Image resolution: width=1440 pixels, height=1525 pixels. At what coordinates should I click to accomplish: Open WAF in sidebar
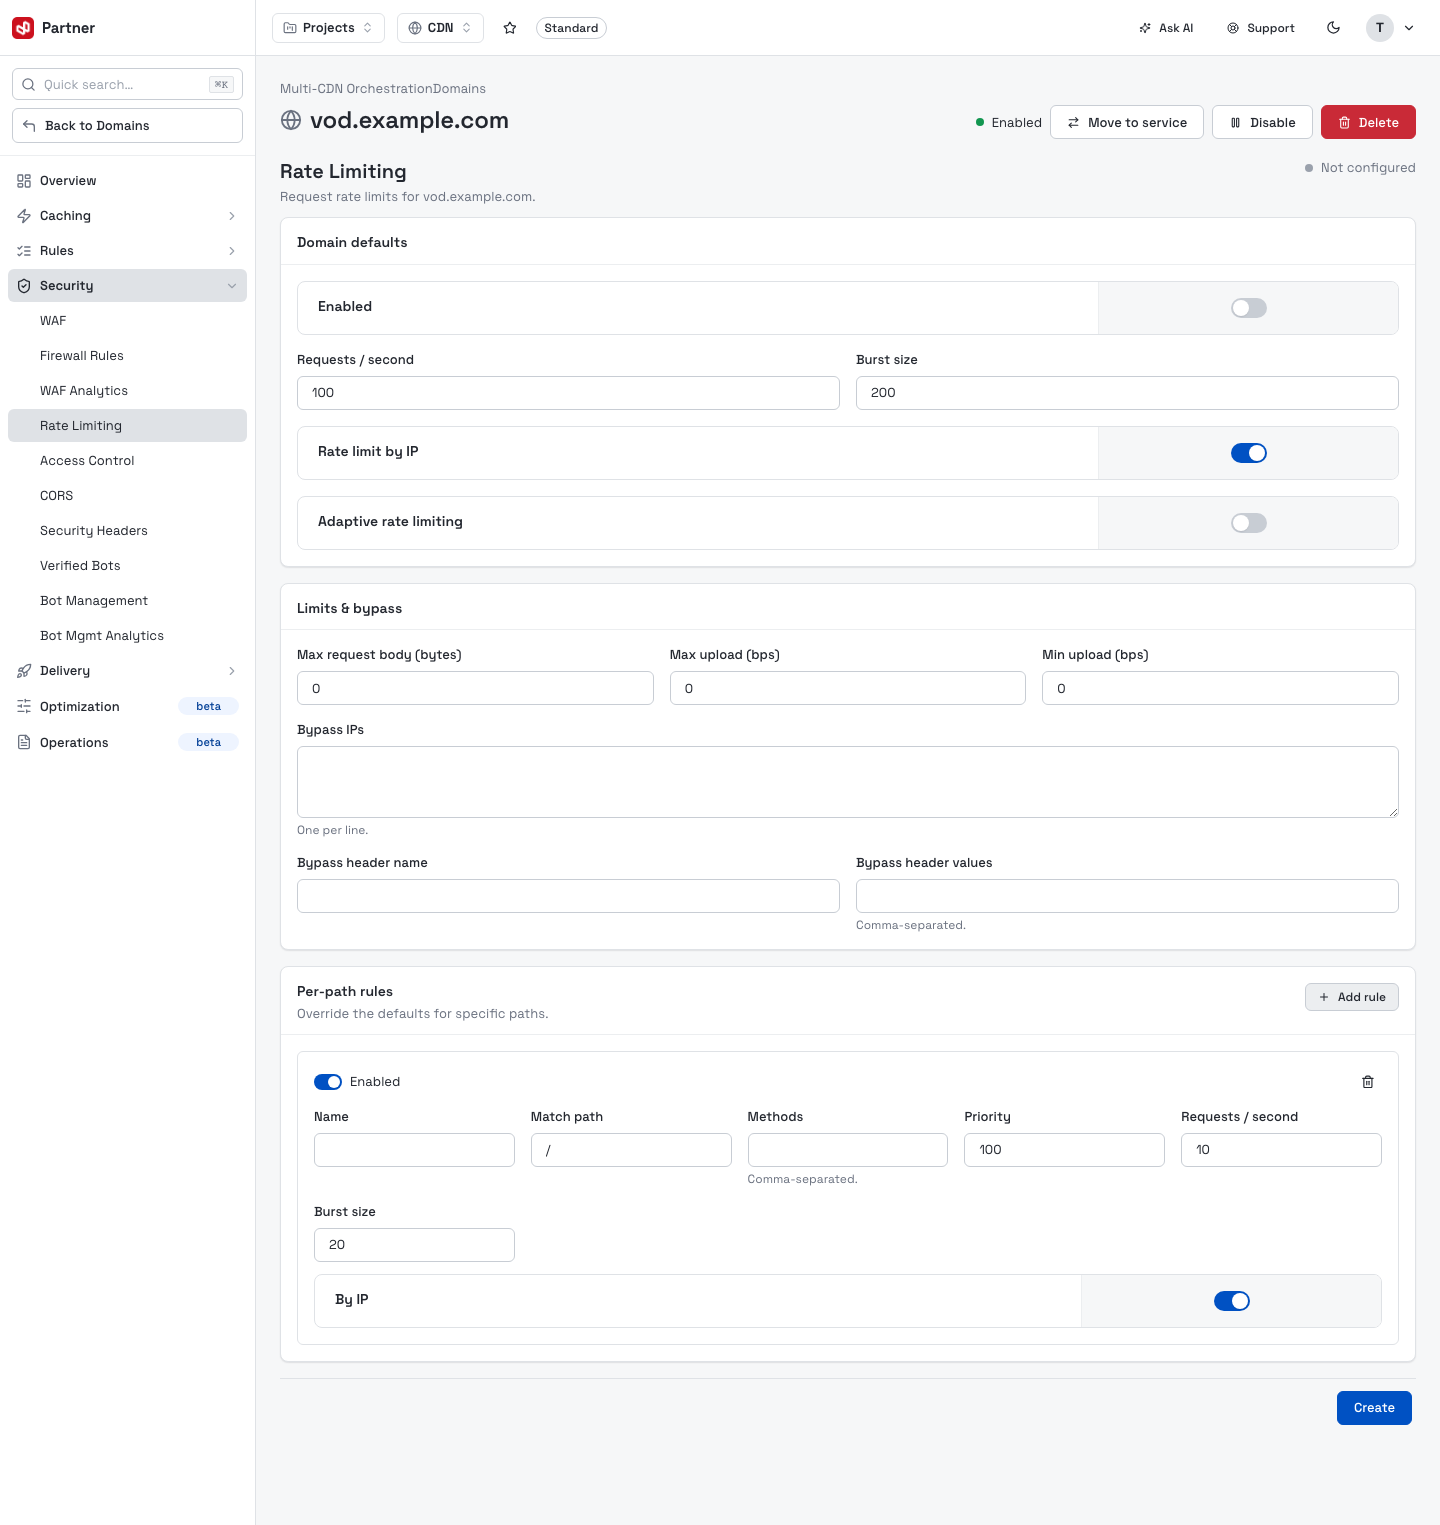[127, 321]
